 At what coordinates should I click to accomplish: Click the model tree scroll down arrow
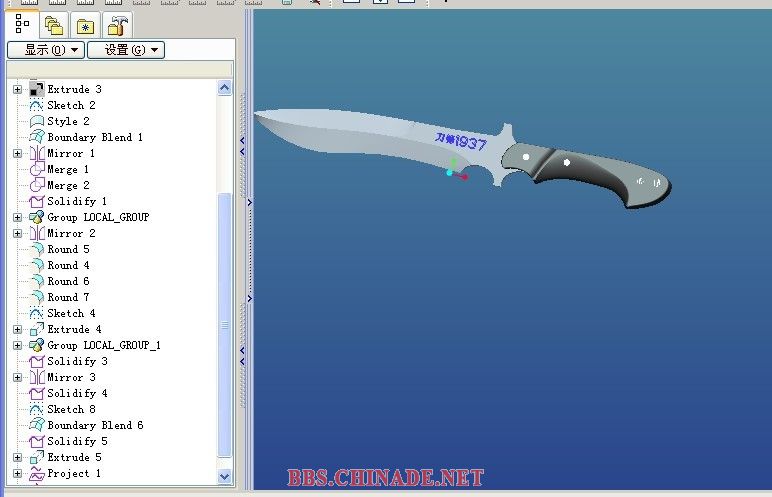point(225,476)
